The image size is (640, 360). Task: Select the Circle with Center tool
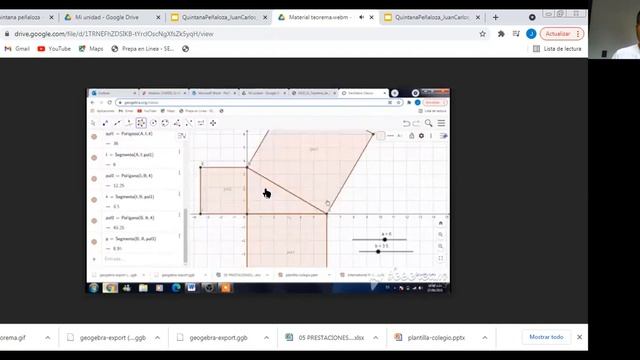(153, 123)
